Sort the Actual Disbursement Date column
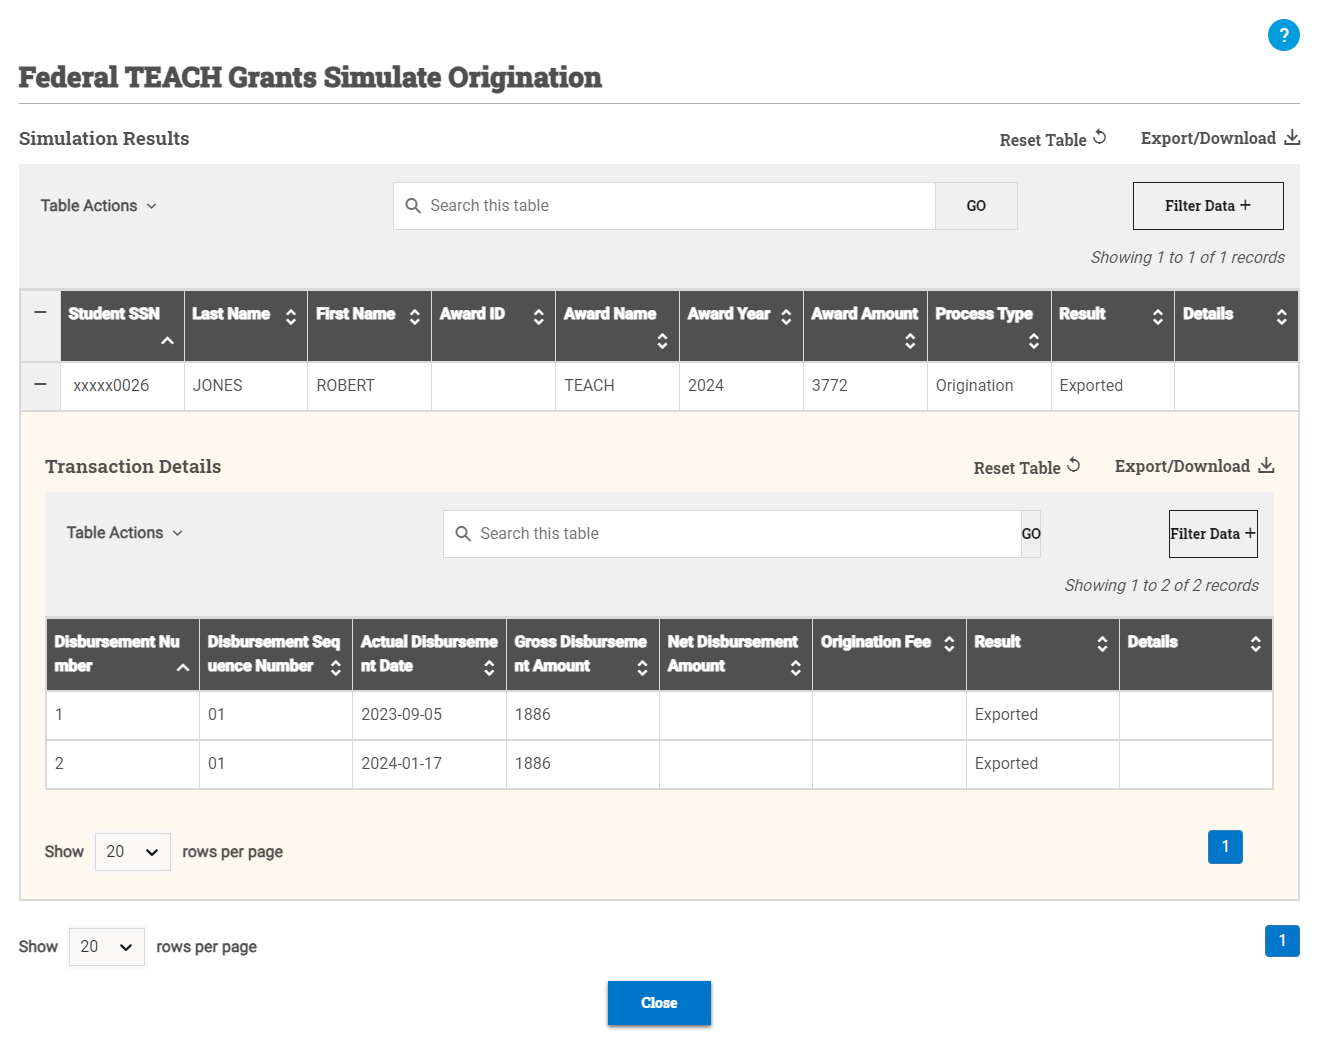This screenshot has width=1319, height=1051. (x=489, y=668)
